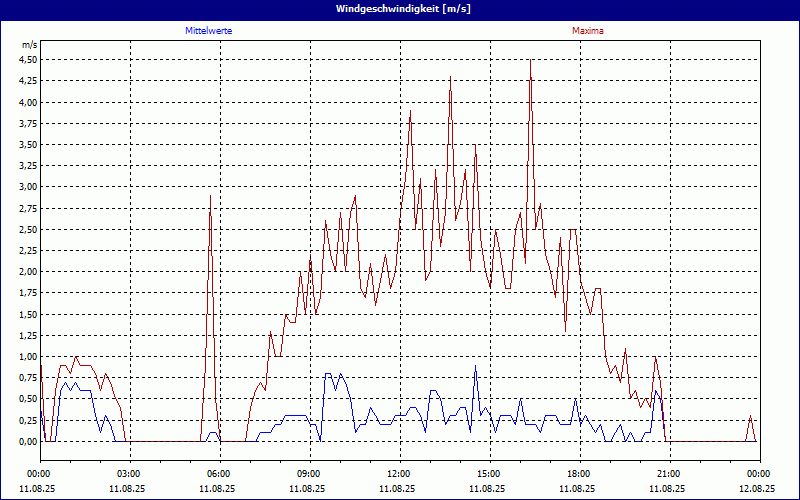800x500 pixels.
Task: Click the 12:00 time label on the x-axis
Action: pyautogui.click(x=398, y=474)
